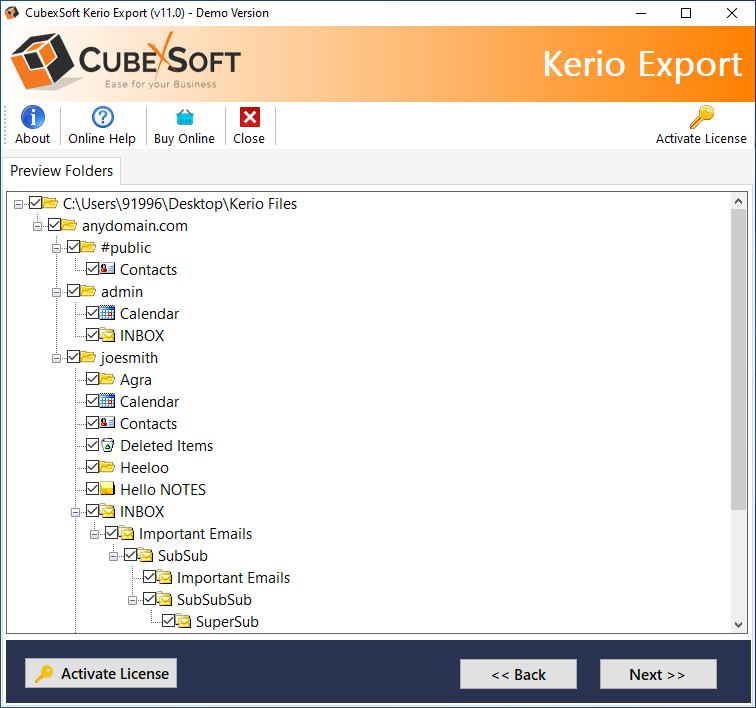Click the SuperSub mail folder icon
This screenshot has width=756, height=708.
183,621
